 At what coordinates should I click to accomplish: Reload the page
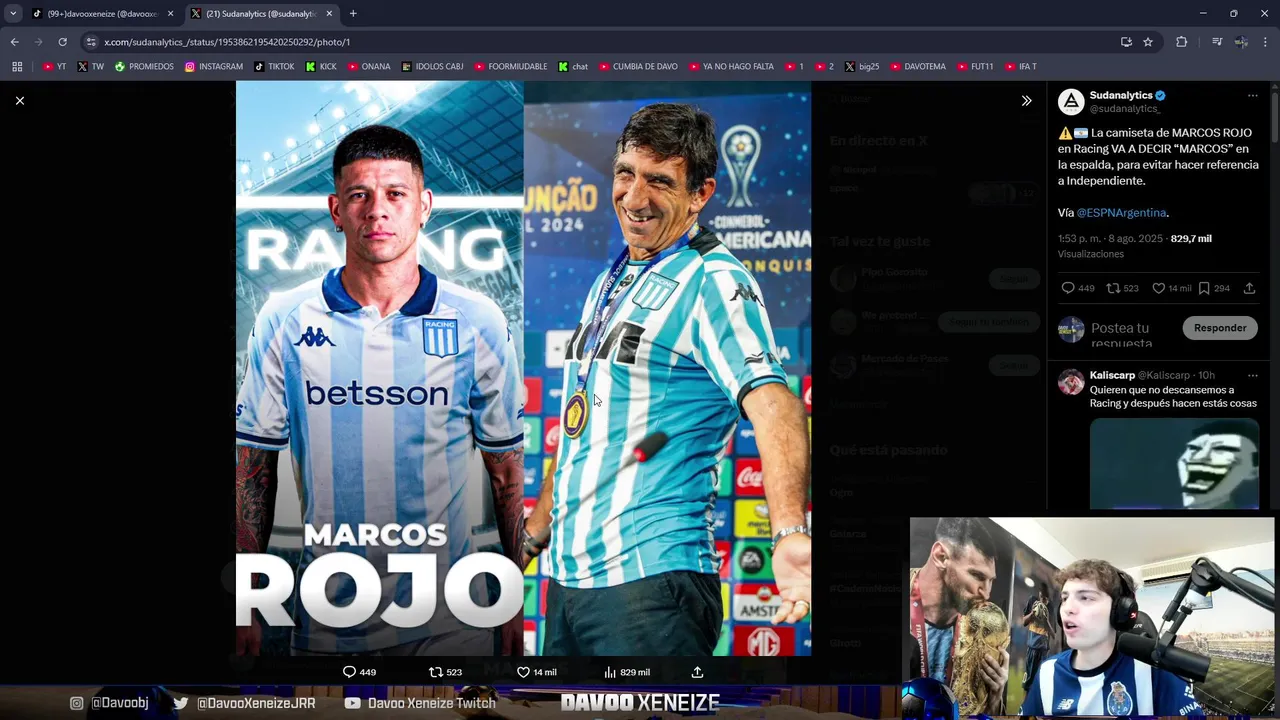(x=62, y=42)
